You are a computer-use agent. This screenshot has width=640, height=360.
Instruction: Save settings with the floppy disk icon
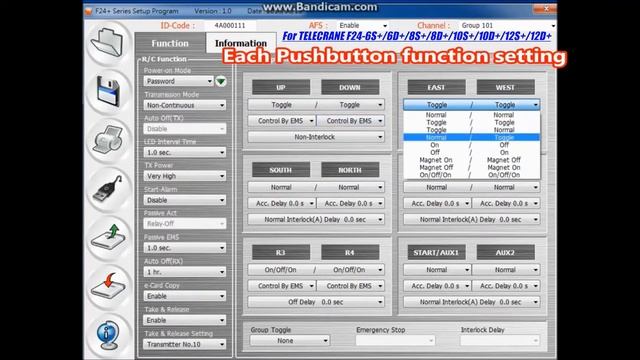pos(108,91)
